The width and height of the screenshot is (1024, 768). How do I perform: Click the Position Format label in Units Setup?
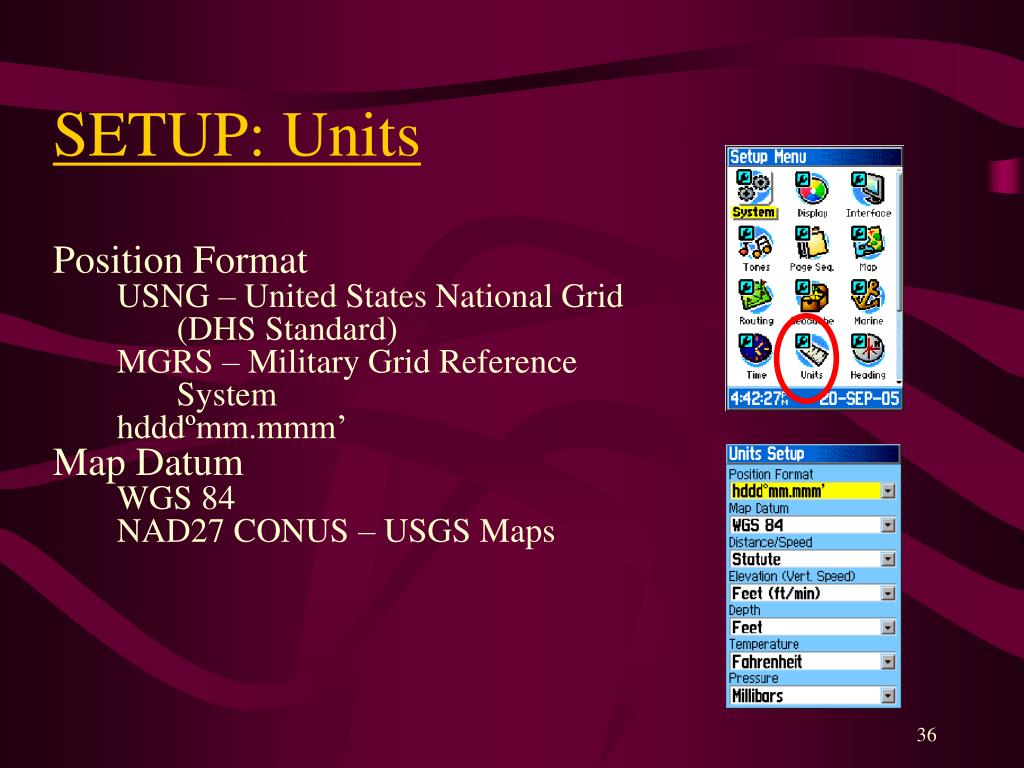771,474
